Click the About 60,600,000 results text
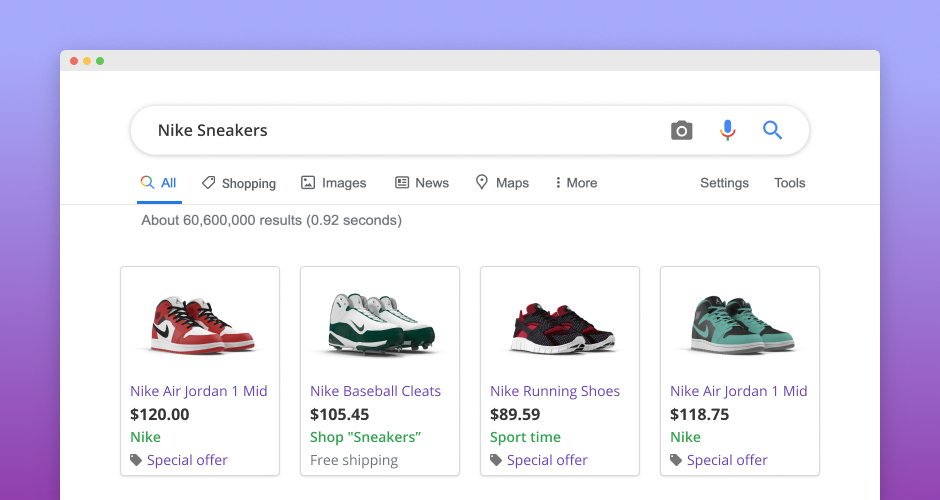Image resolution: width=940 pixels, height=500 pixels. (272, 220)
